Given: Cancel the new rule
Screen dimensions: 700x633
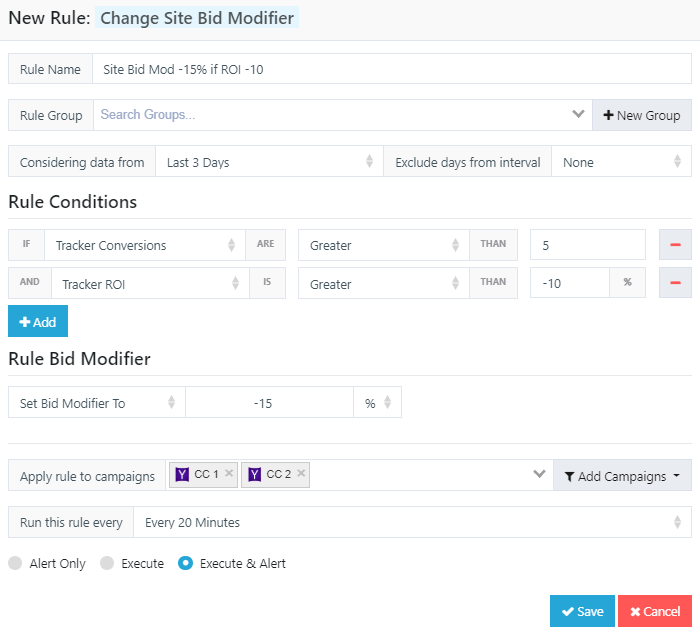Looking at the screenshot, I should click(655, 611).
